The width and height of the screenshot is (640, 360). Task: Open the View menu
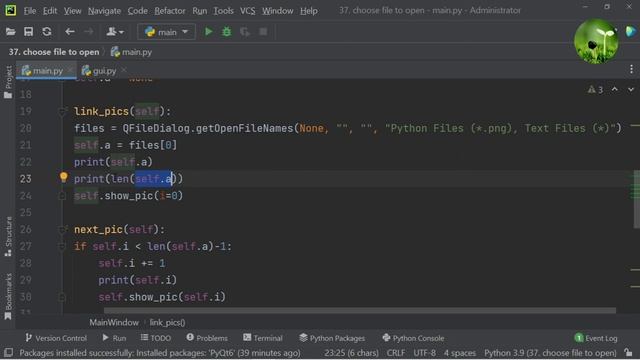coord(72,11)
